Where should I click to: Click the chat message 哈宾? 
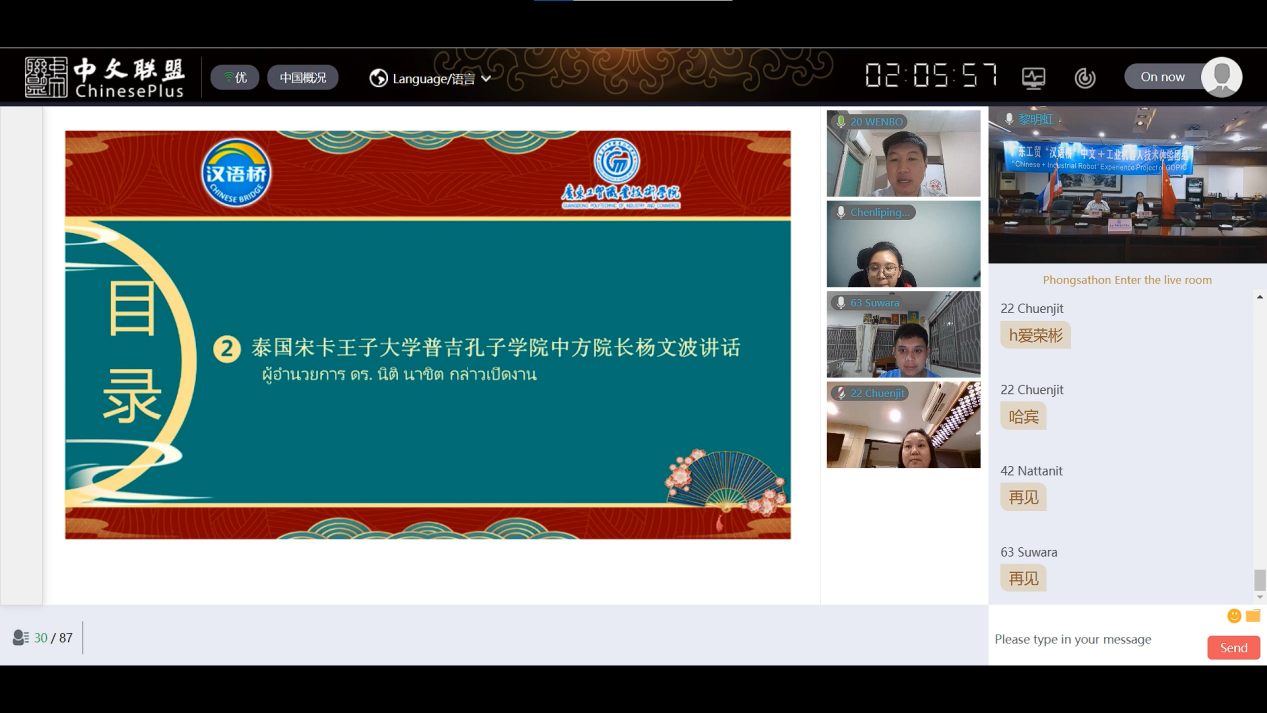coord(1023,416)
